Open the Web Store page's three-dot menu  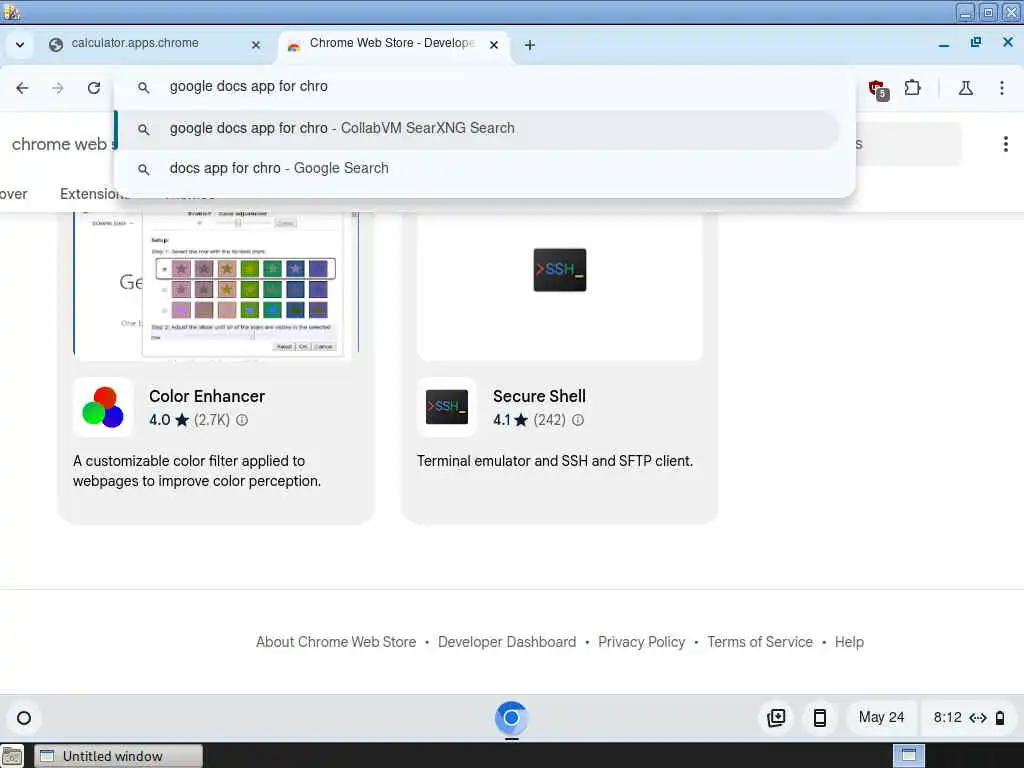[x=1006, y=144]
